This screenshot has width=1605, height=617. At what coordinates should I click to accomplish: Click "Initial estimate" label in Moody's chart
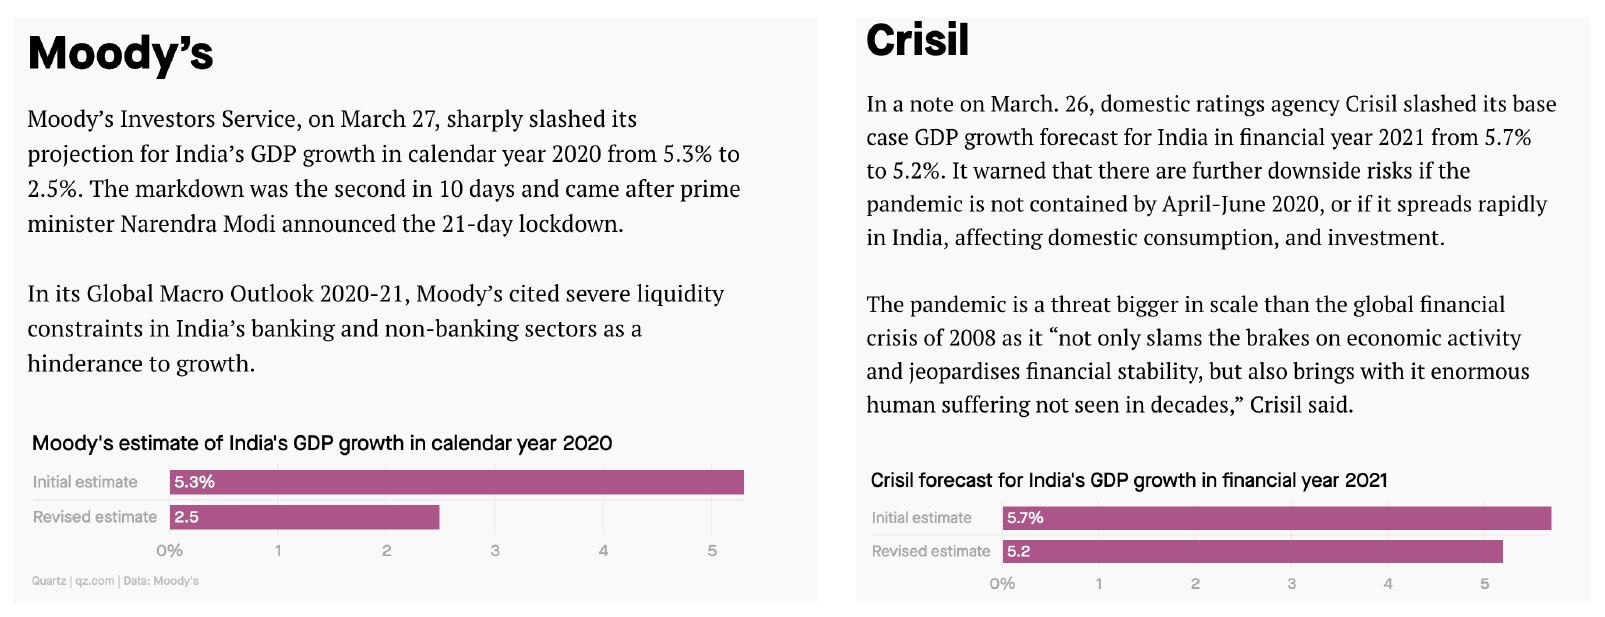85,482
